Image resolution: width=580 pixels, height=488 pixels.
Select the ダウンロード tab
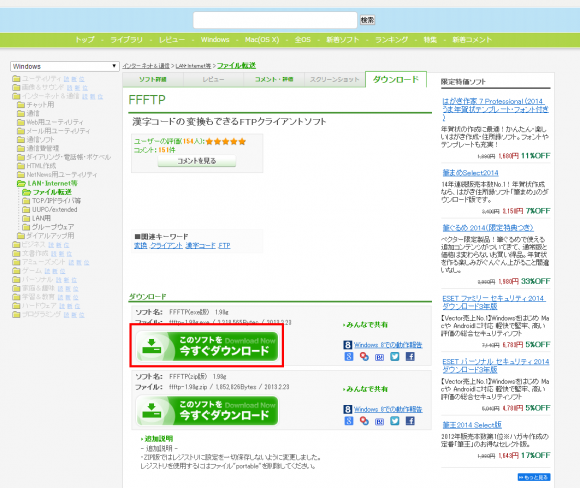pos(396,80)
